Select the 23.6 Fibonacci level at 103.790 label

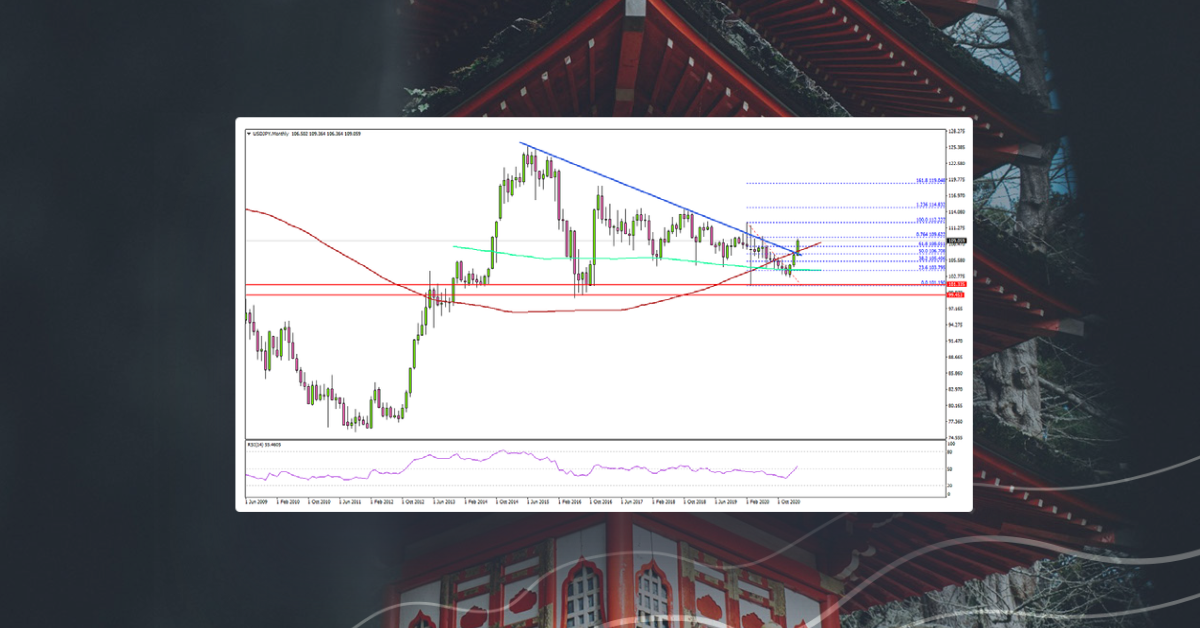pos(930,265)
